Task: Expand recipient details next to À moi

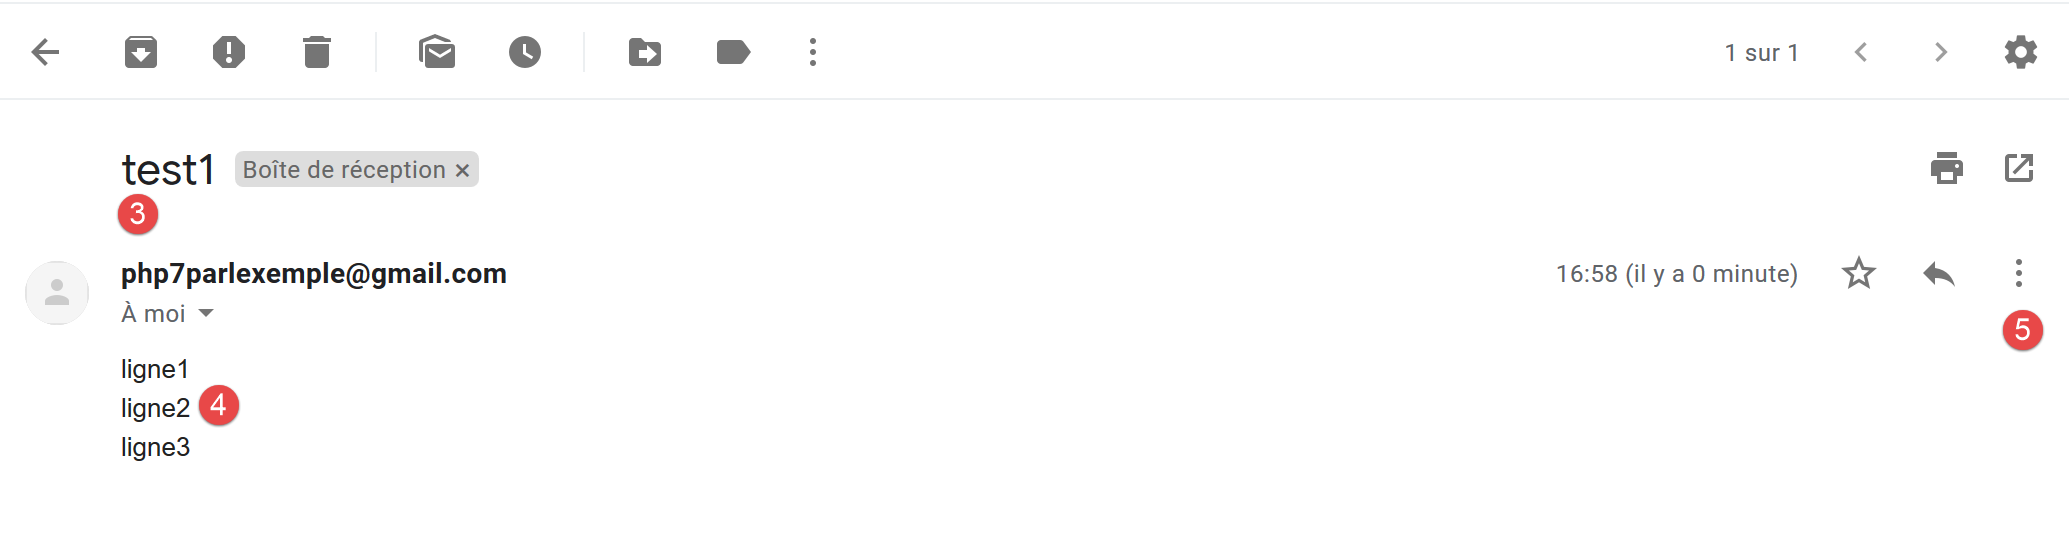Action: pyautogui.click(x=206, y=313)
